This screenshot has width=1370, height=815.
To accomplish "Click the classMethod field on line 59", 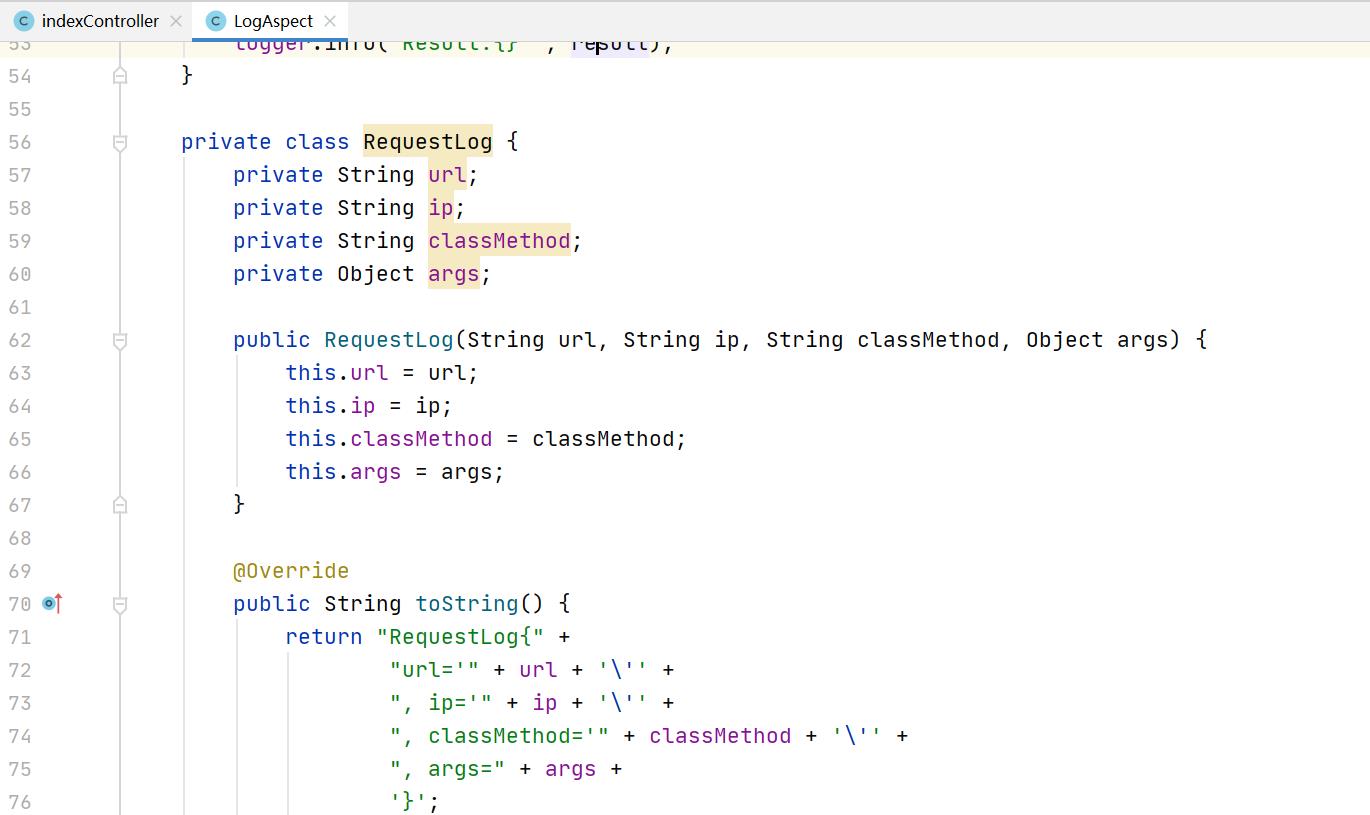I will 499,241.
